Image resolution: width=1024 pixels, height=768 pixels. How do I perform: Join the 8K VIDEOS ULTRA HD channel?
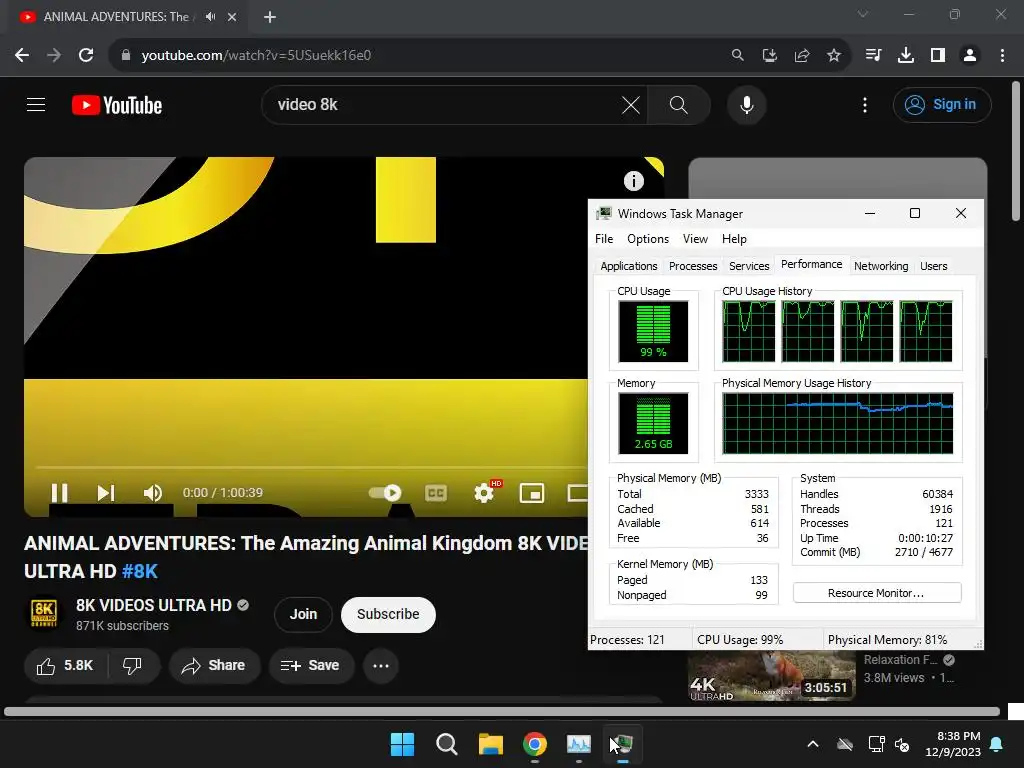[x=303, y=615]
